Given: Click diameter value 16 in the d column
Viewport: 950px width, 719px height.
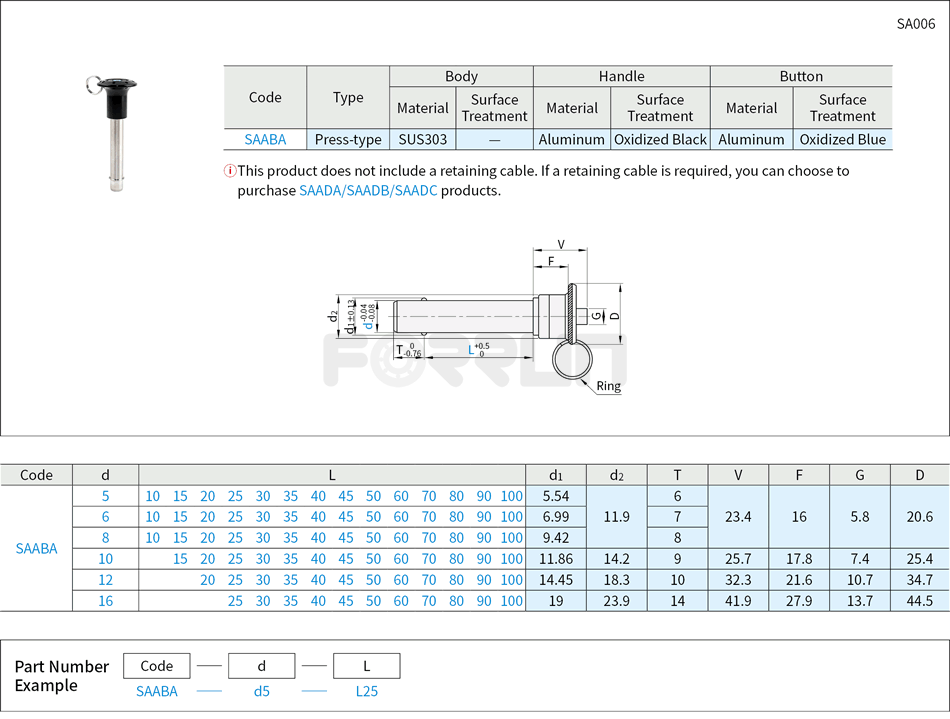Looking at the screenshot, I should point(105,601).
